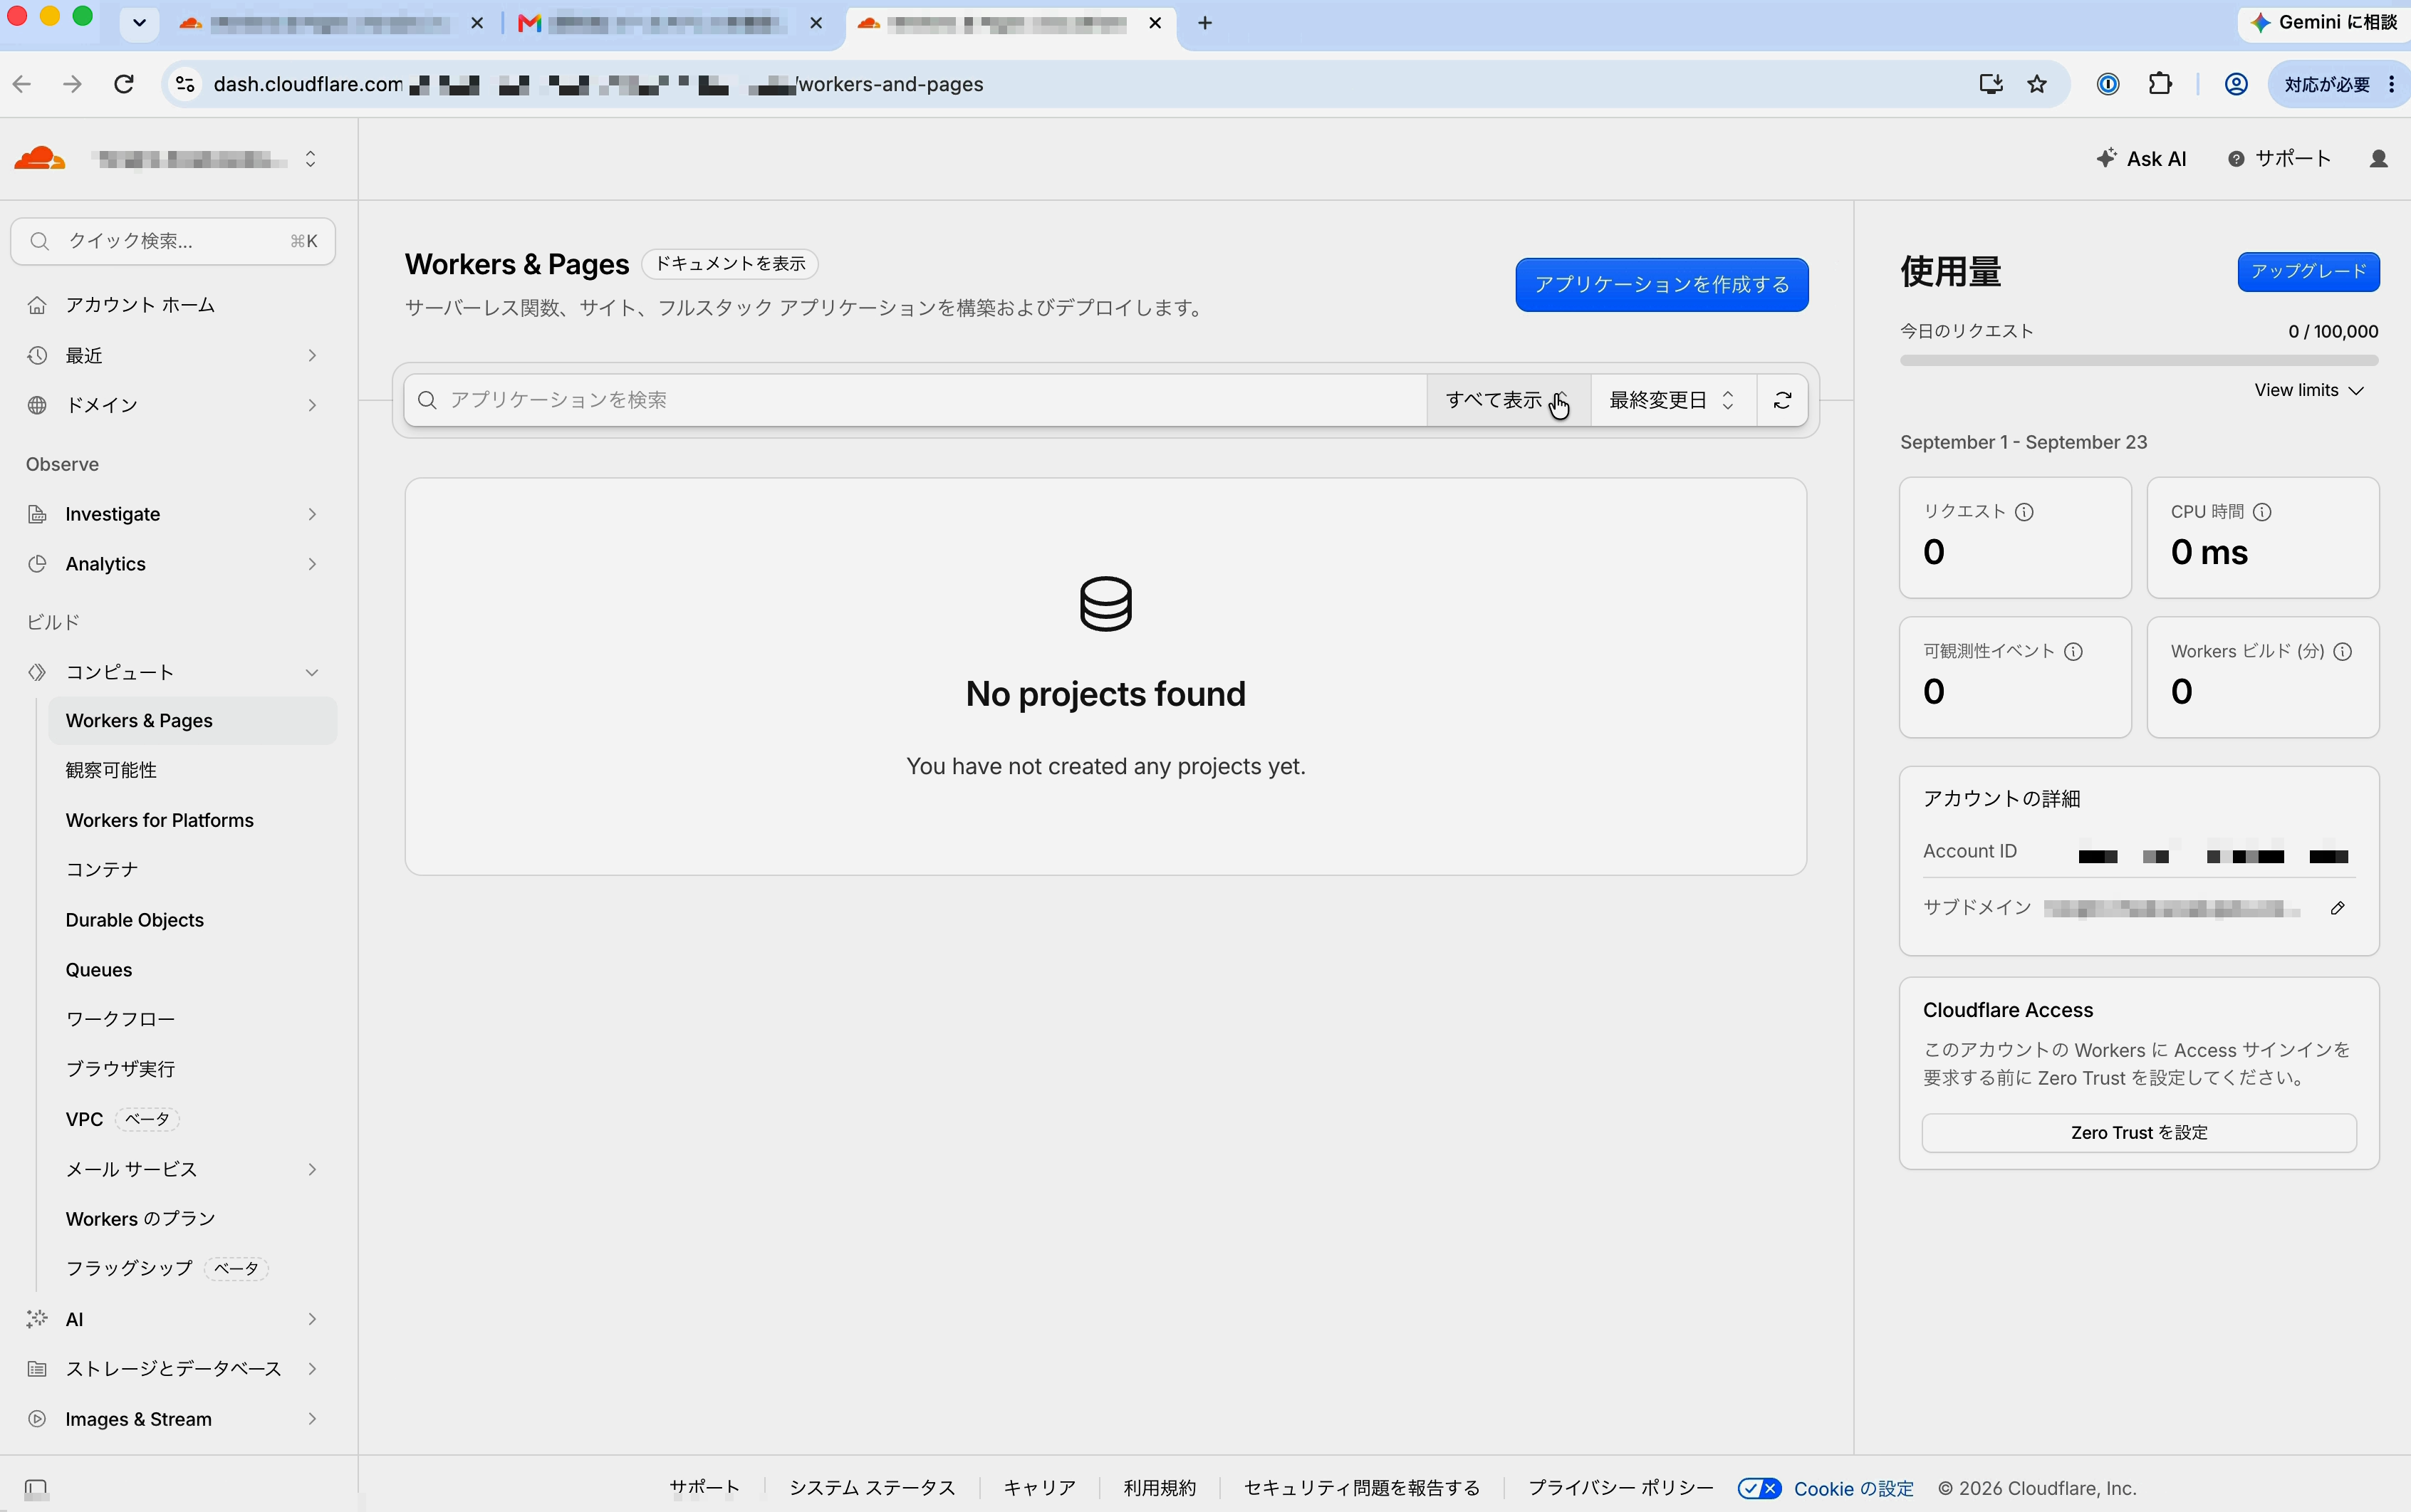Bookmark this page with the star icon
Screen dimensions: 2411x1512
point(2037,84)
